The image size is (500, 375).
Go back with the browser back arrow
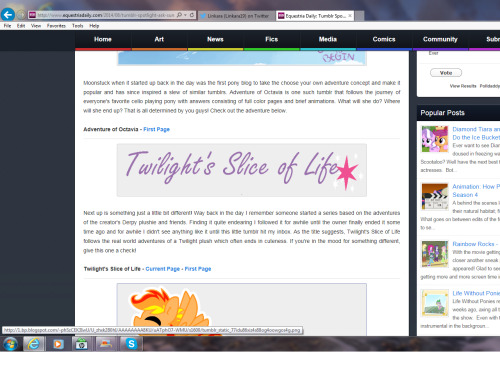coord(8,15)
